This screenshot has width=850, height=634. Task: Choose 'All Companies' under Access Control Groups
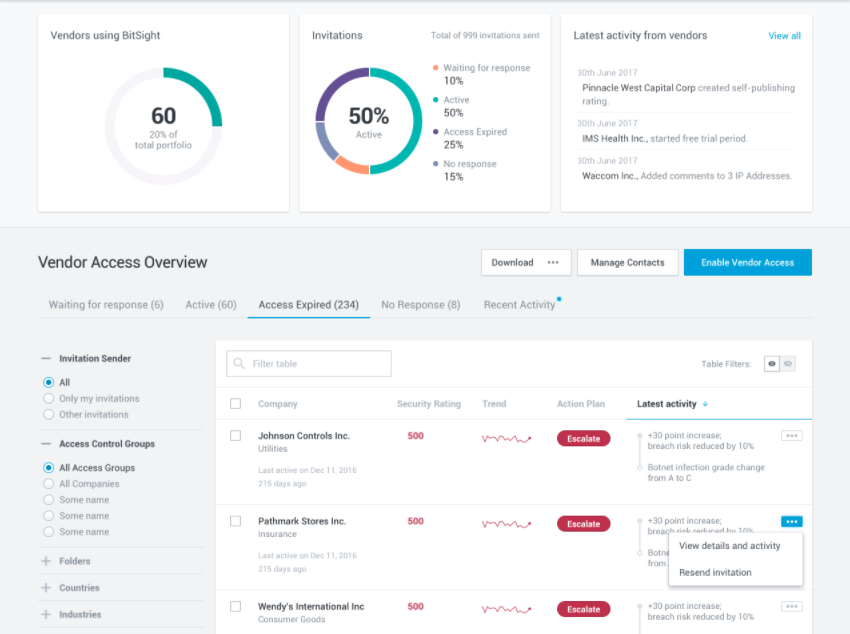point(49,483)
